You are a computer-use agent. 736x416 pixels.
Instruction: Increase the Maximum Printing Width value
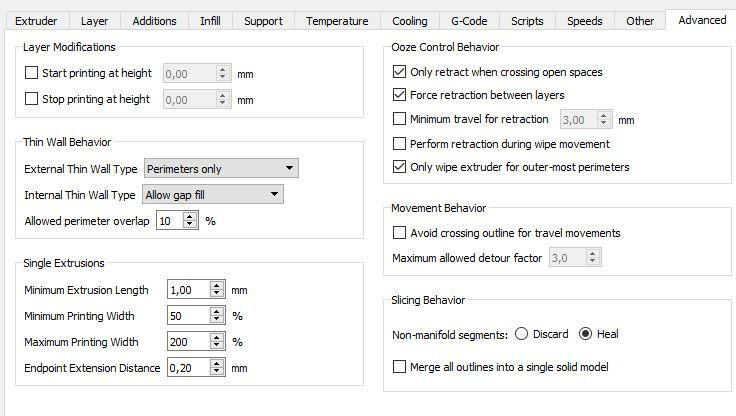[216, 337]
